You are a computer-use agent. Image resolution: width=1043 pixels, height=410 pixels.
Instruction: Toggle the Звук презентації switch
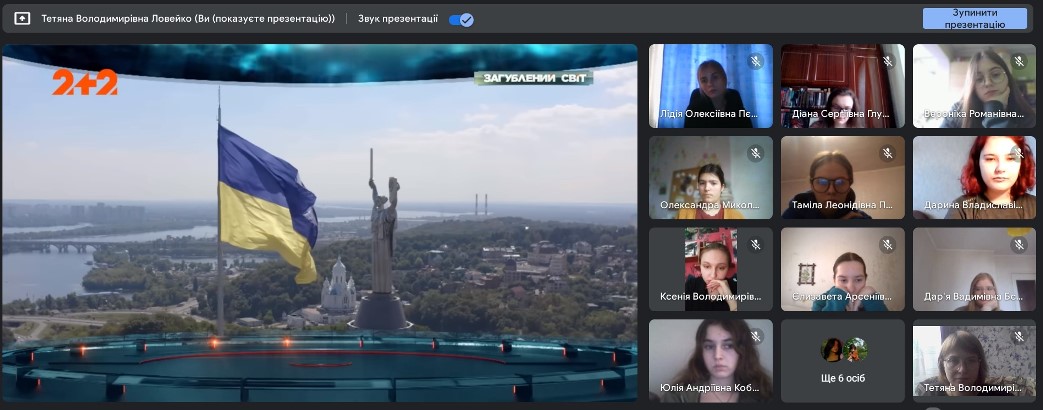(x=461, y=19)
